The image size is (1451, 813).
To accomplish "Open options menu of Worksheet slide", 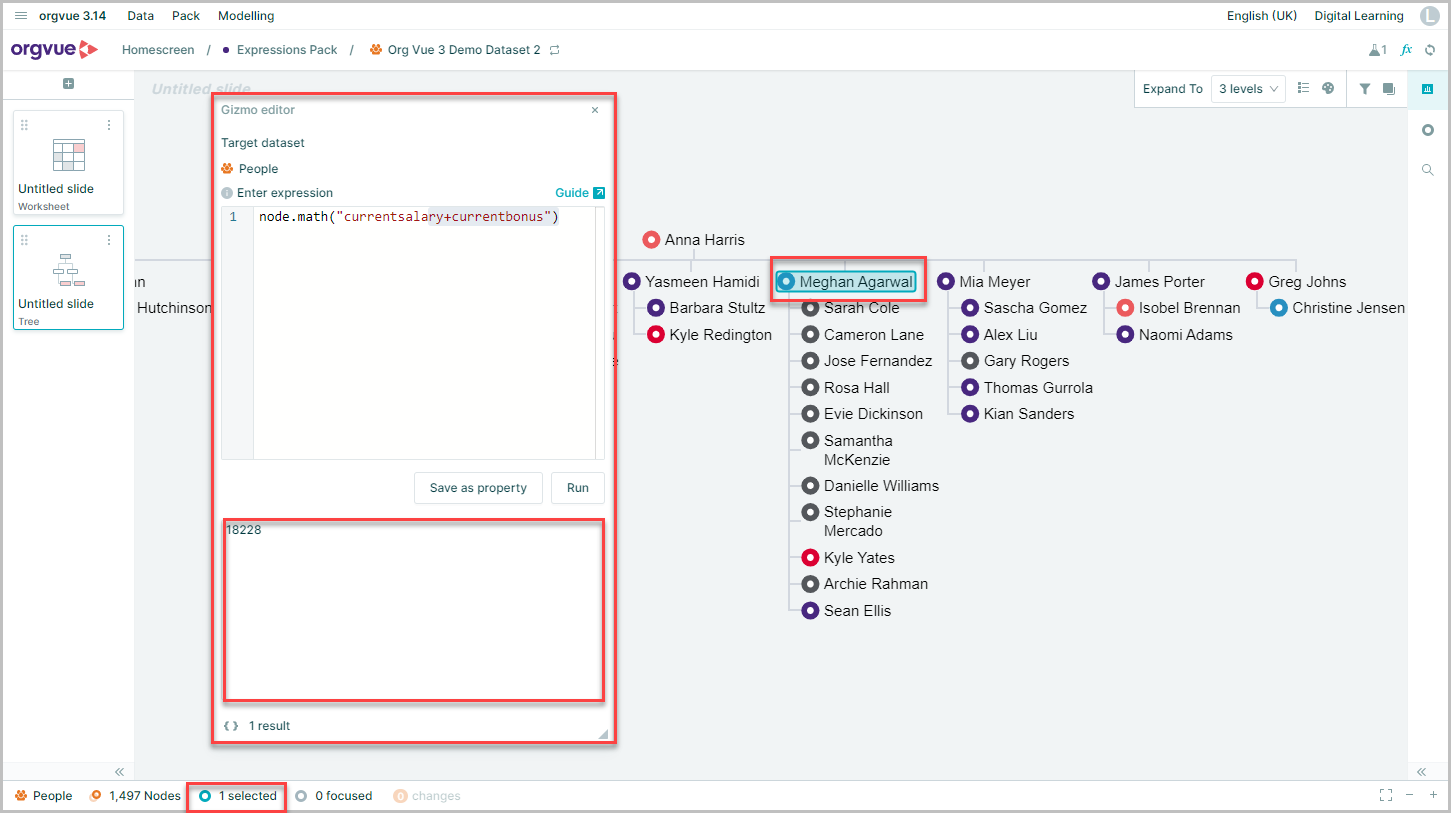I will (x=109, y=125).
